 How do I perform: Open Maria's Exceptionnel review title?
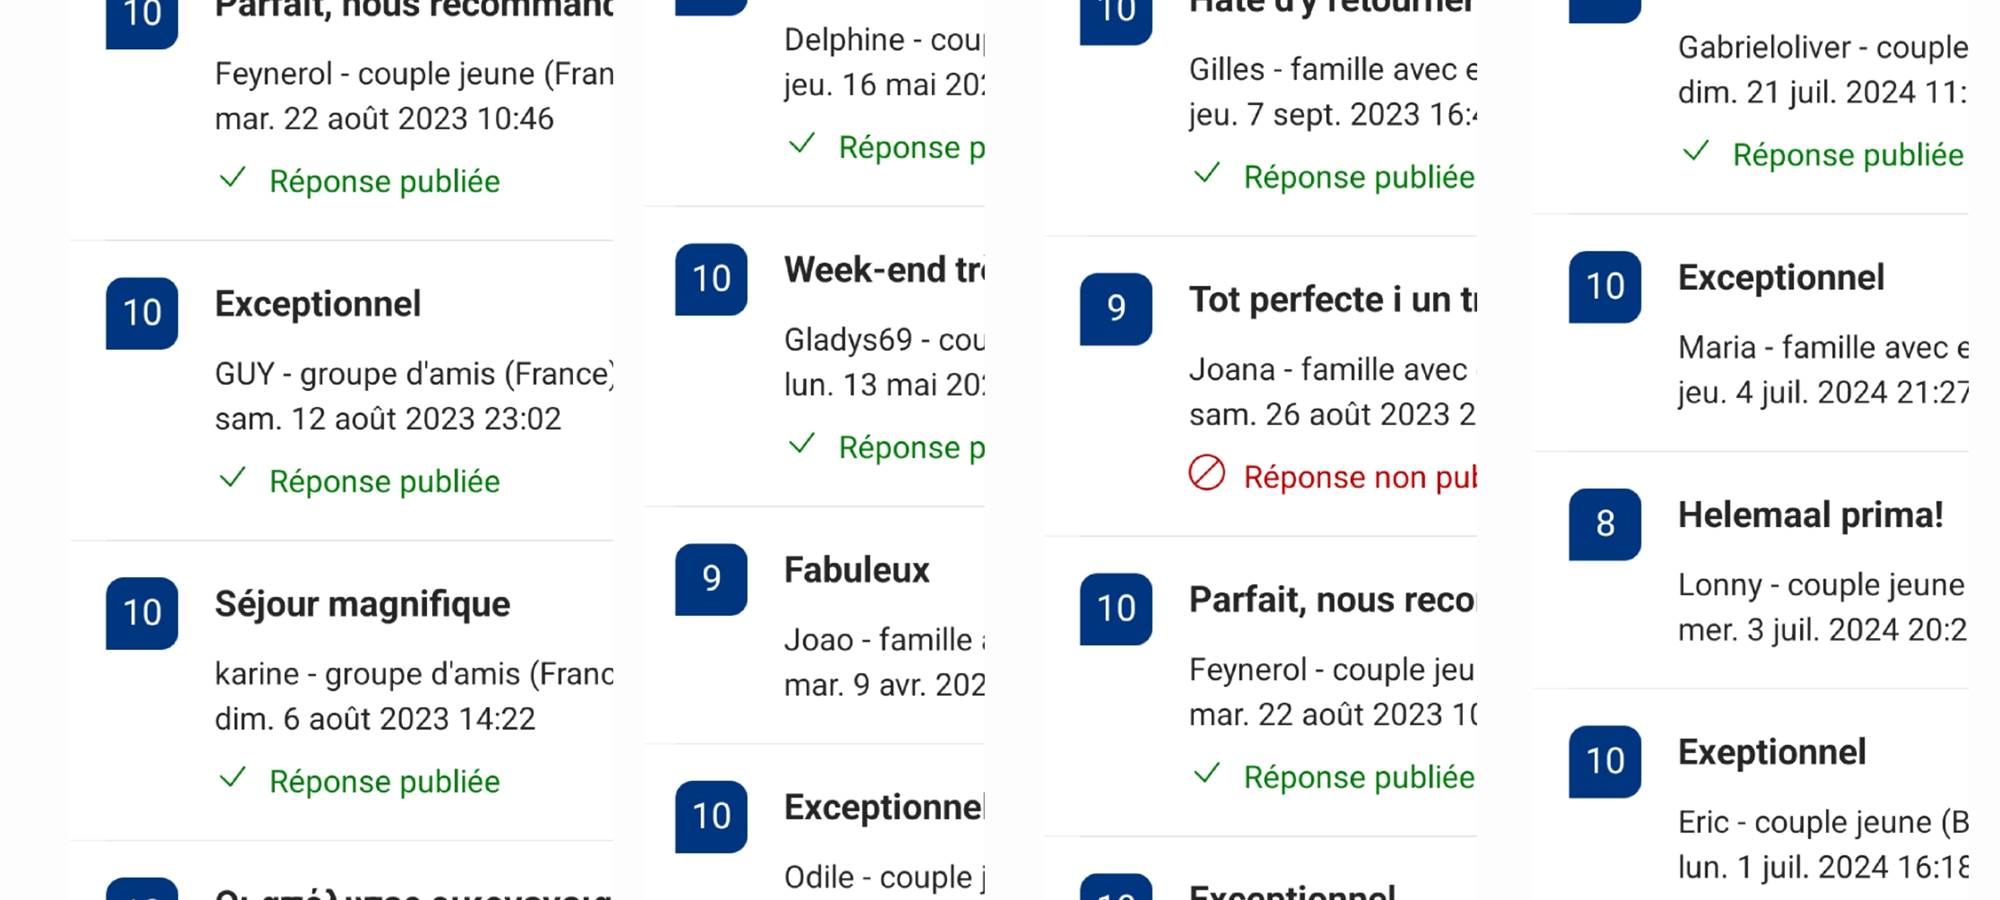click(x=1781, y=278)
